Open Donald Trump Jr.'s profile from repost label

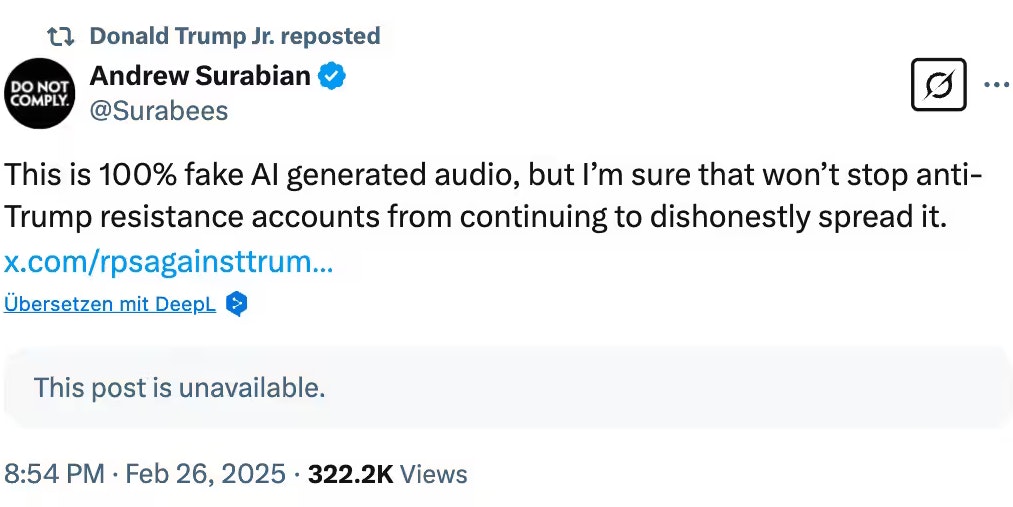click(x=185, y=36)
